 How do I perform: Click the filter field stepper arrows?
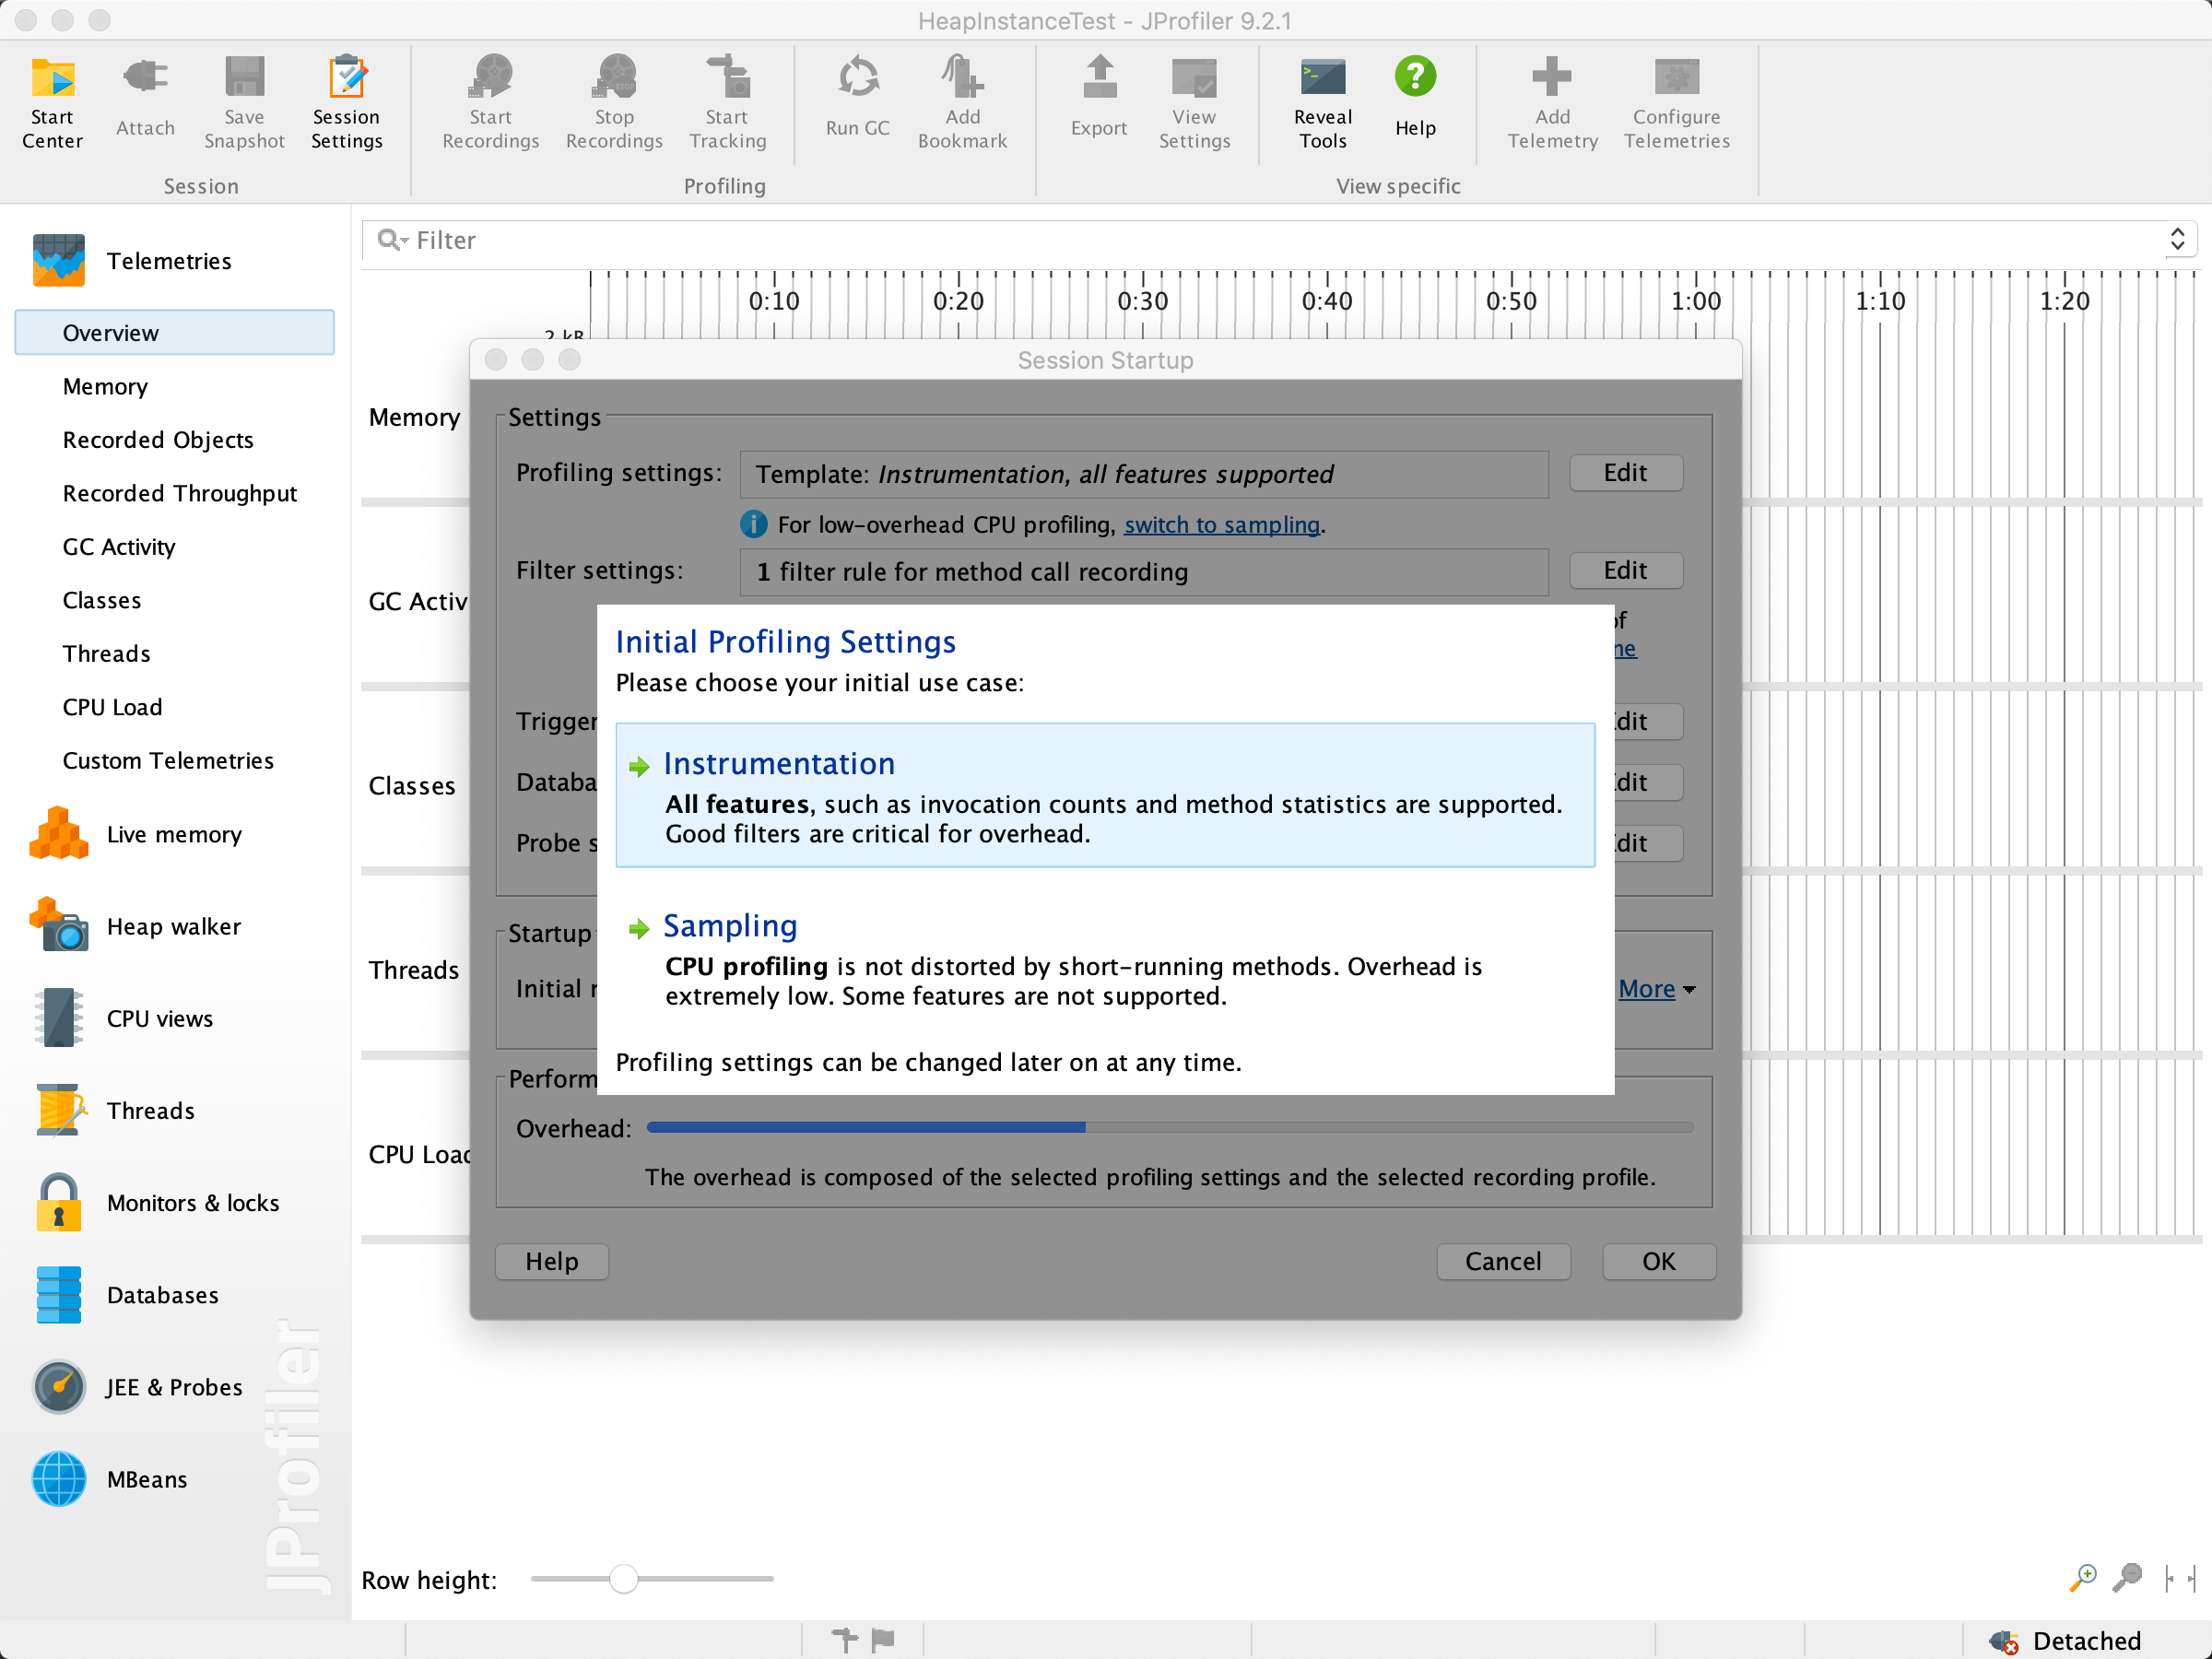2177,239
